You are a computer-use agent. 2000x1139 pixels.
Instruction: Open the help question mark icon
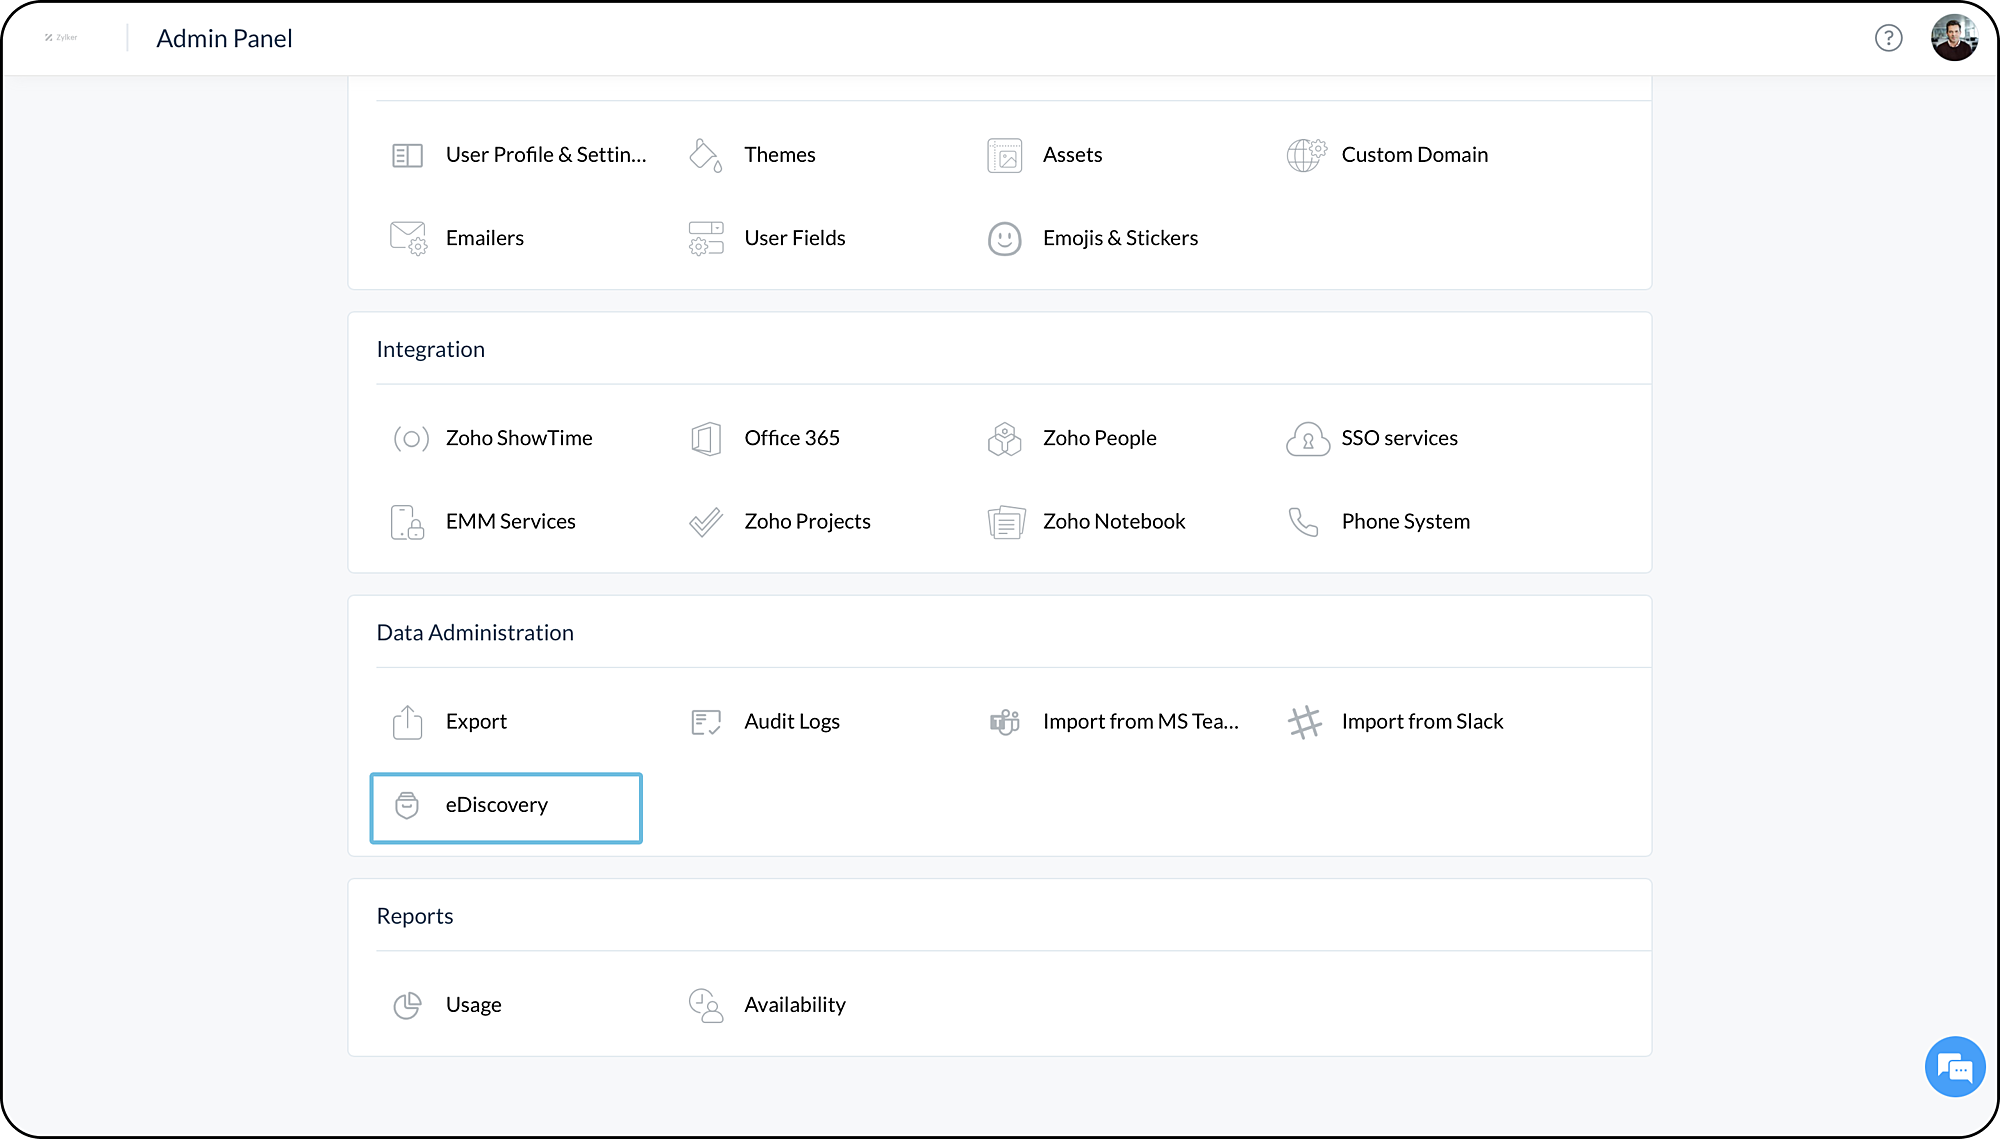(1888, 38)
